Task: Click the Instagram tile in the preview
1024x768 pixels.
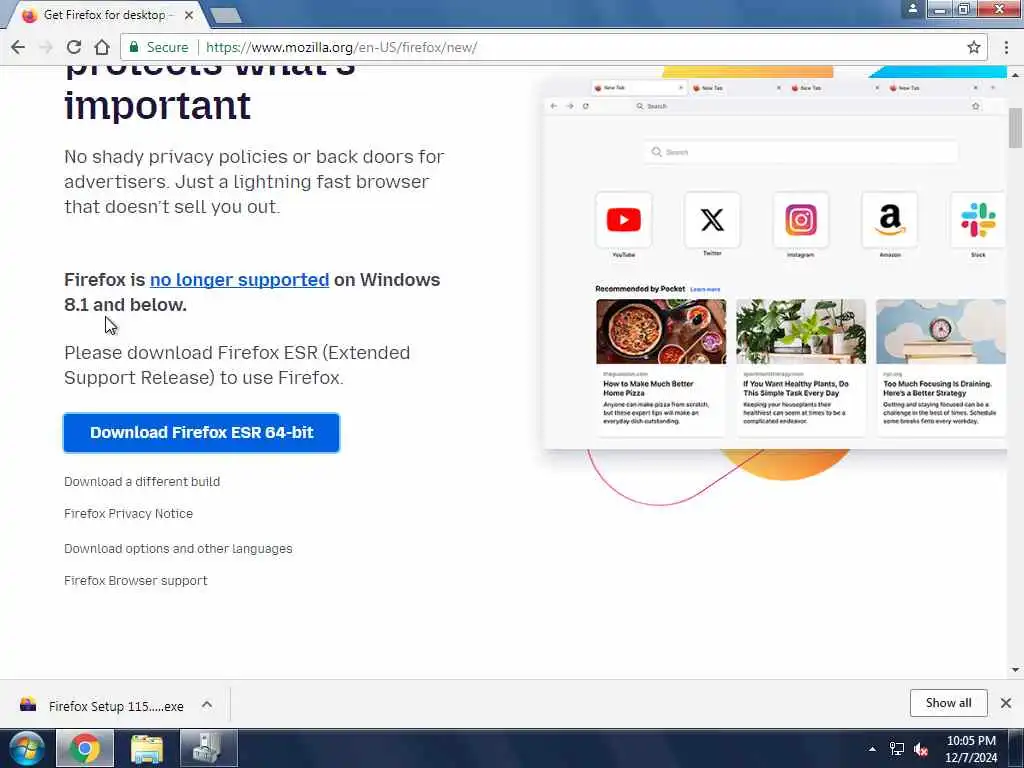Action: (x=801, y=220)
